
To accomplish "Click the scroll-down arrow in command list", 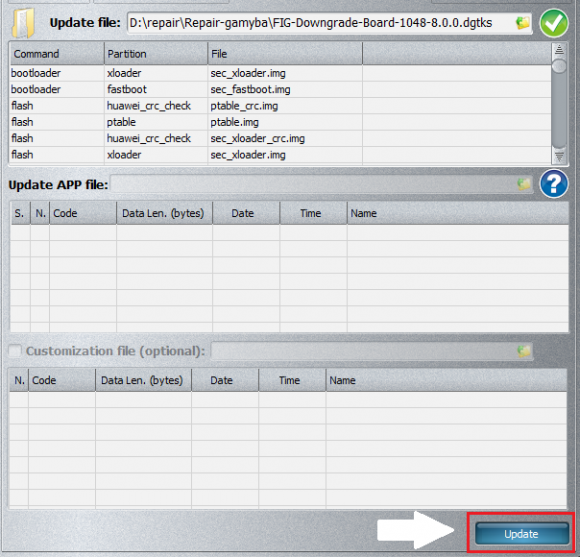I will [559, 157].
